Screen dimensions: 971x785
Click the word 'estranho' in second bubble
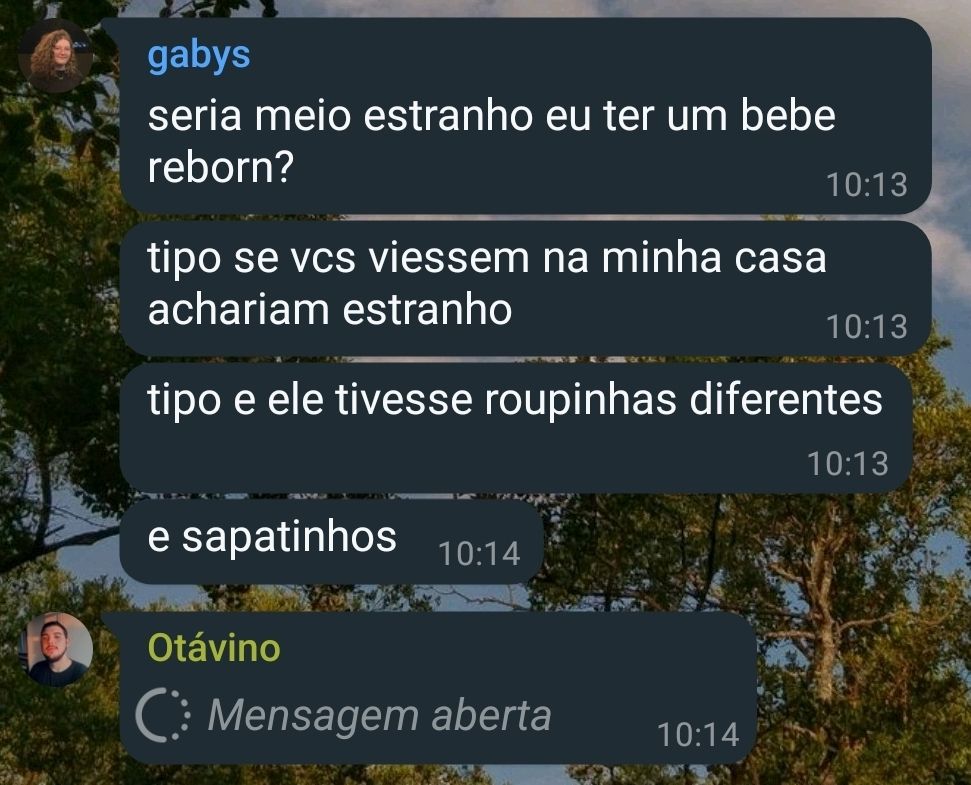(x=427, y=309)
